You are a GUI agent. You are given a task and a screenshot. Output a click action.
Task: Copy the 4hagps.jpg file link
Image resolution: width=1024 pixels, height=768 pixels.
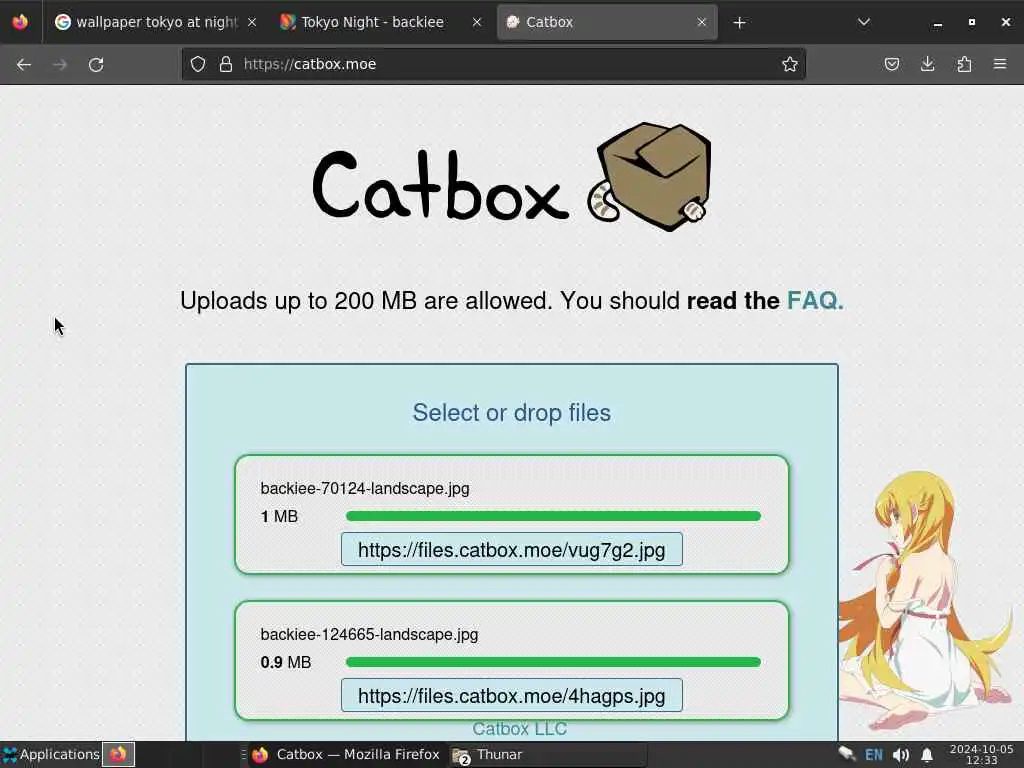point(511,696)
